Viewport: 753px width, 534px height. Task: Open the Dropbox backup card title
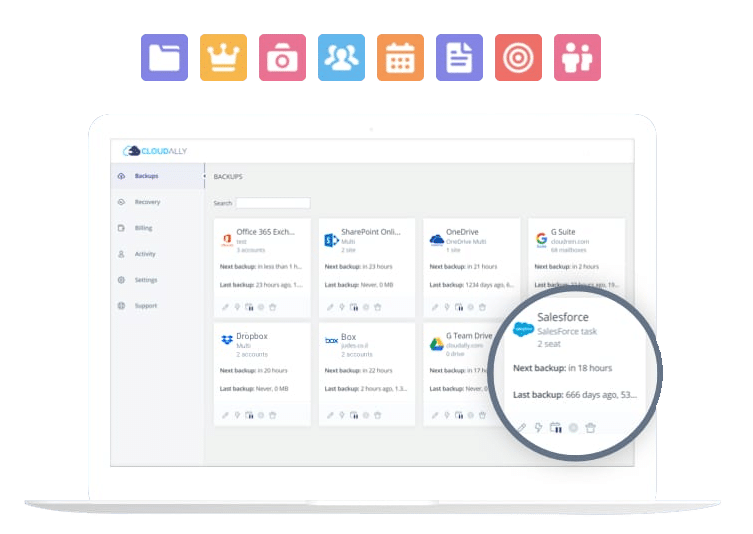pyautogui.click(x=252, y=336)
